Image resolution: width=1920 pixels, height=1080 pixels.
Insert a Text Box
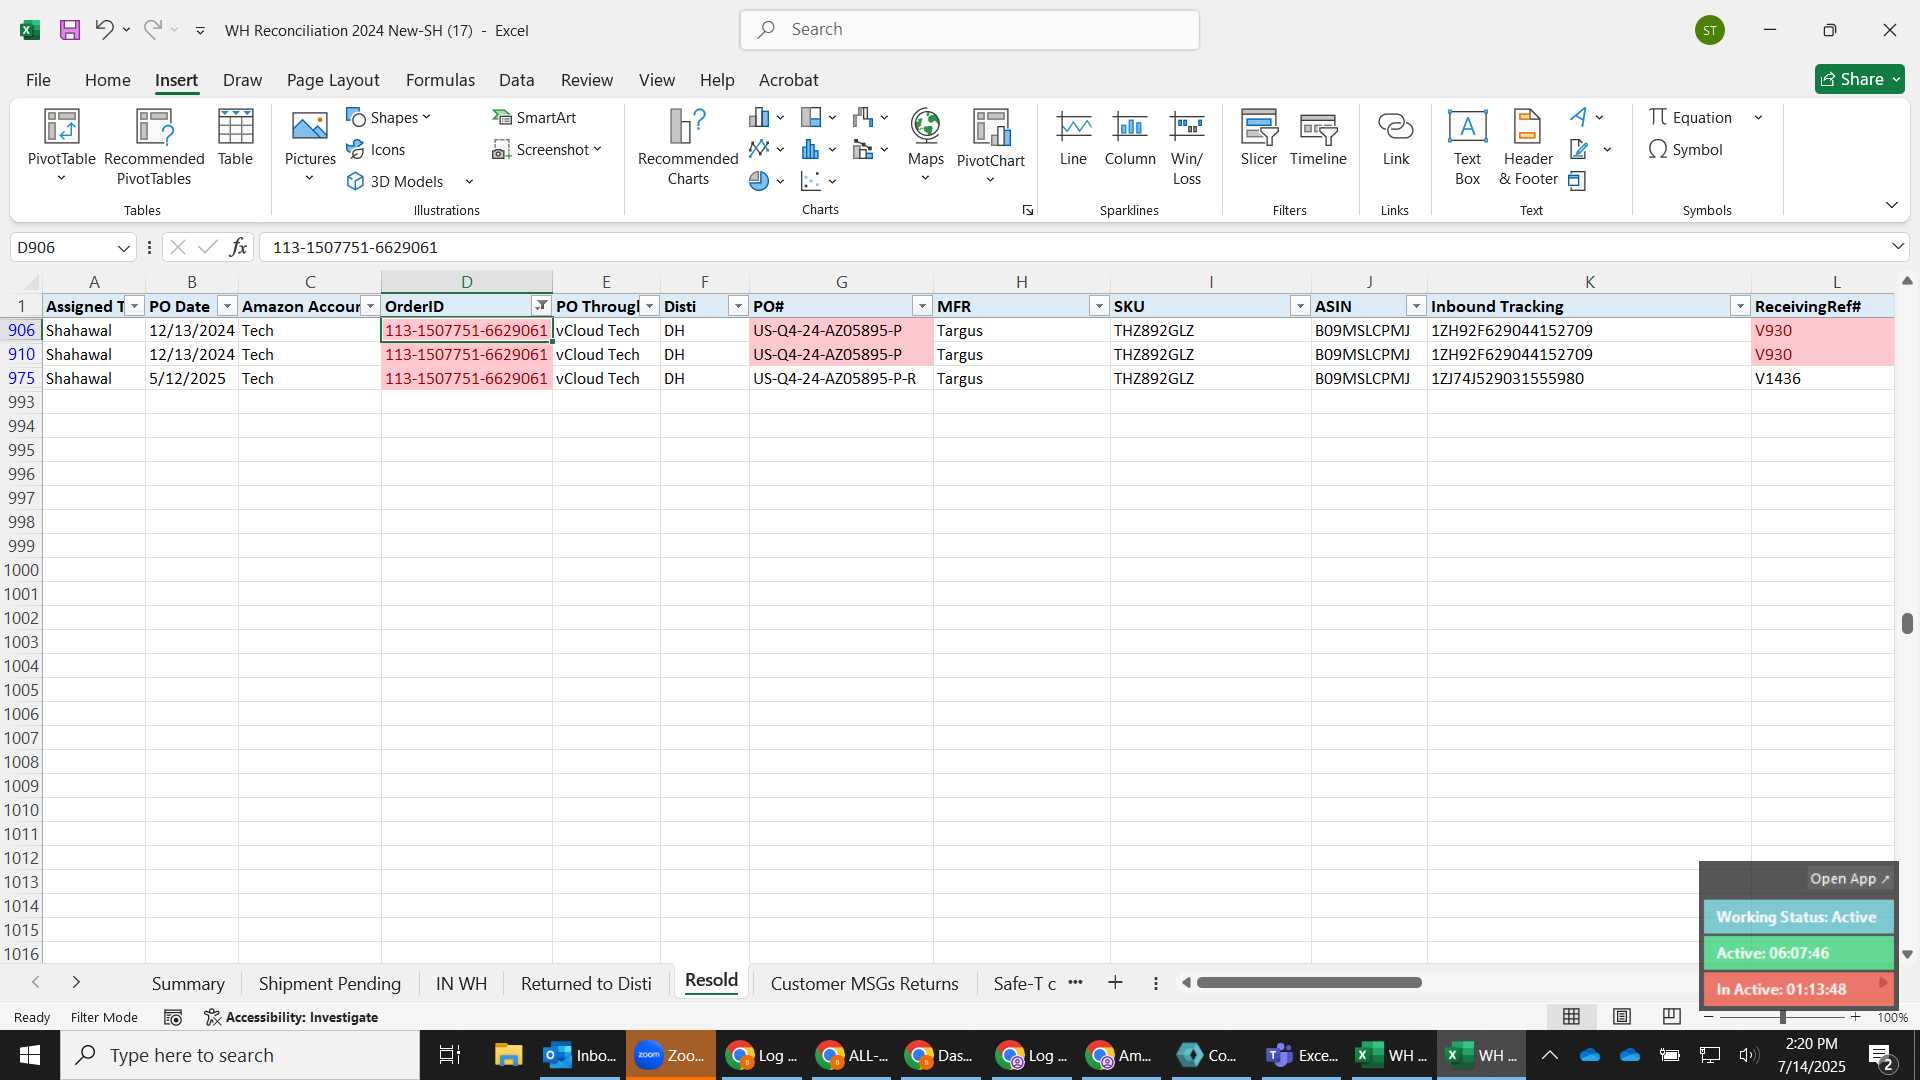pyautogui.click(x=1467, y=146)
